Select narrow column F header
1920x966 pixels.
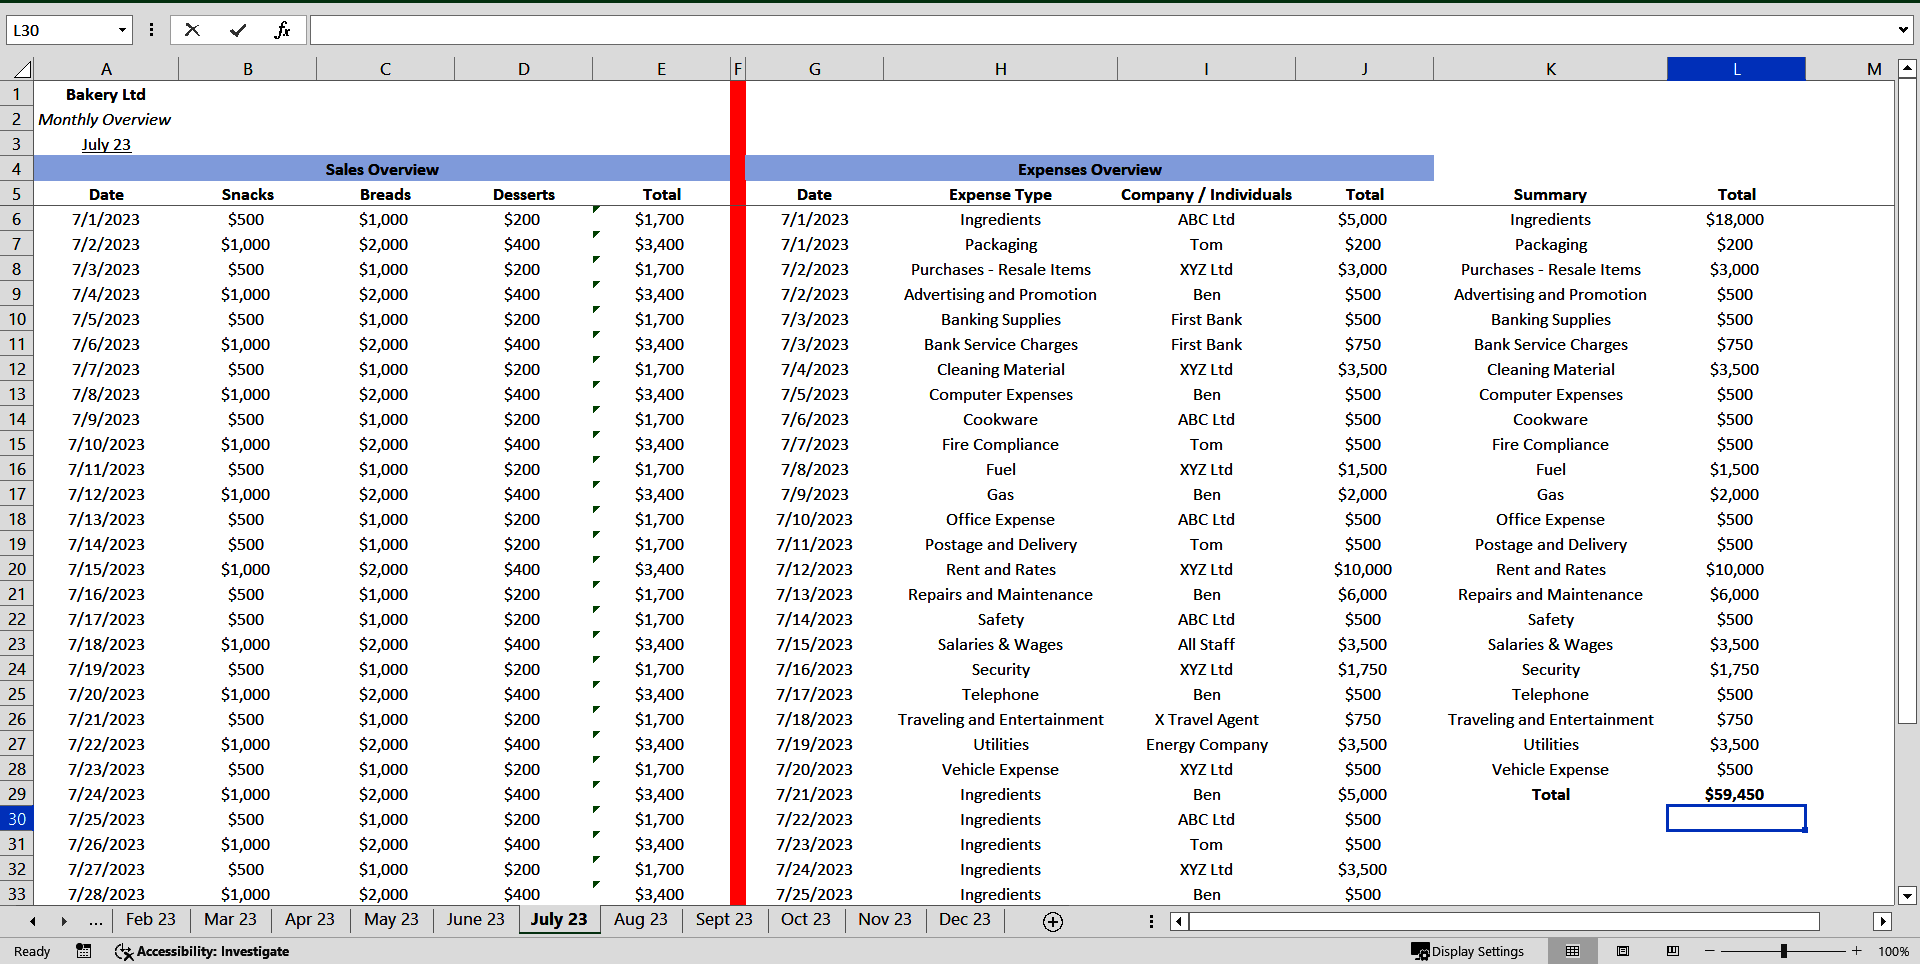(738, 69)
